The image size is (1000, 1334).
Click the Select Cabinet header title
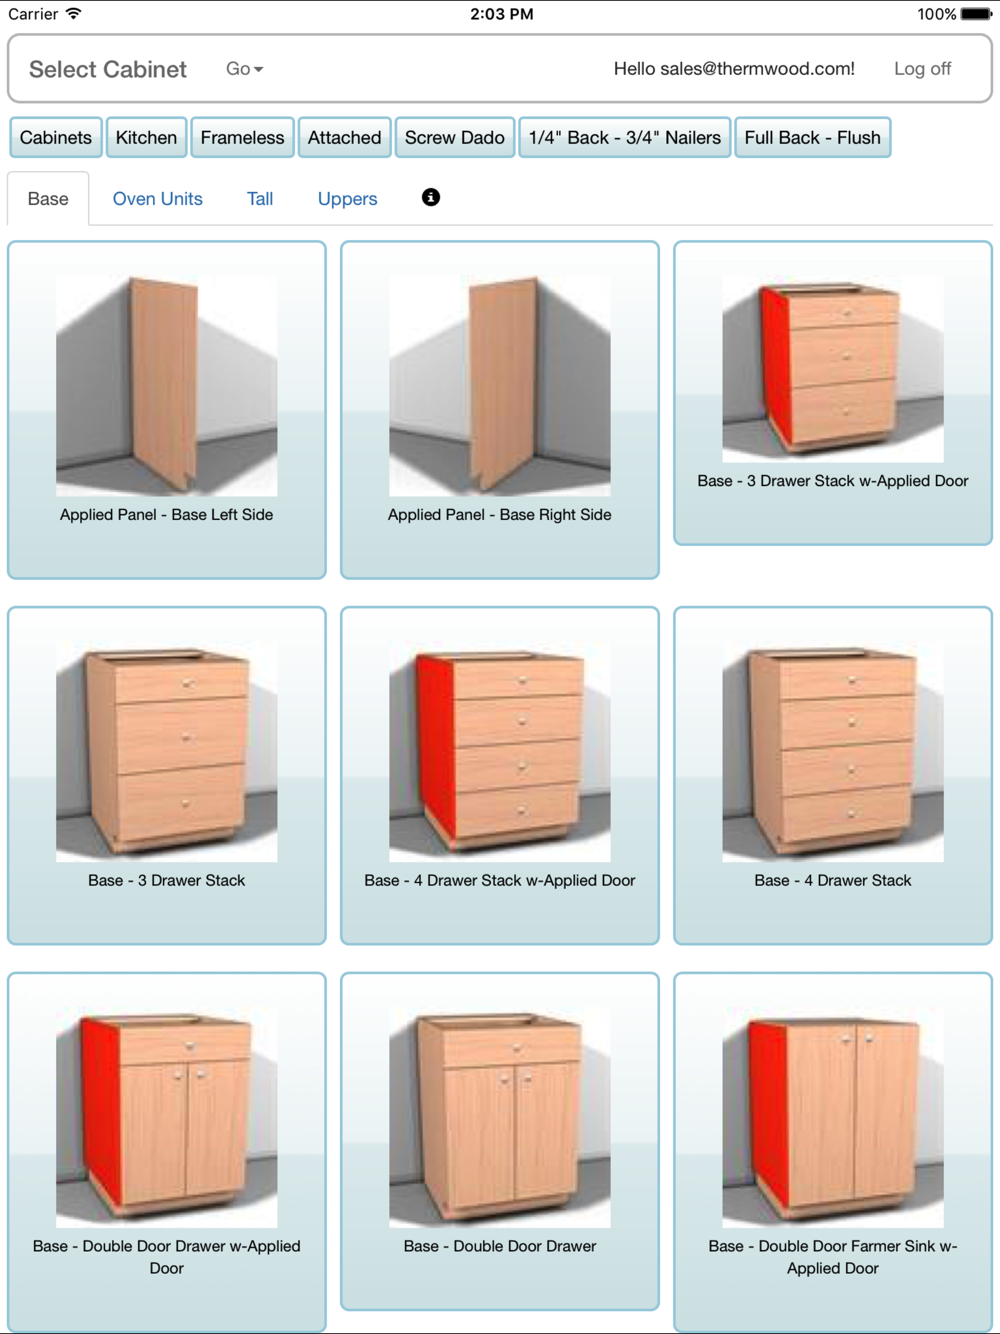108,69
